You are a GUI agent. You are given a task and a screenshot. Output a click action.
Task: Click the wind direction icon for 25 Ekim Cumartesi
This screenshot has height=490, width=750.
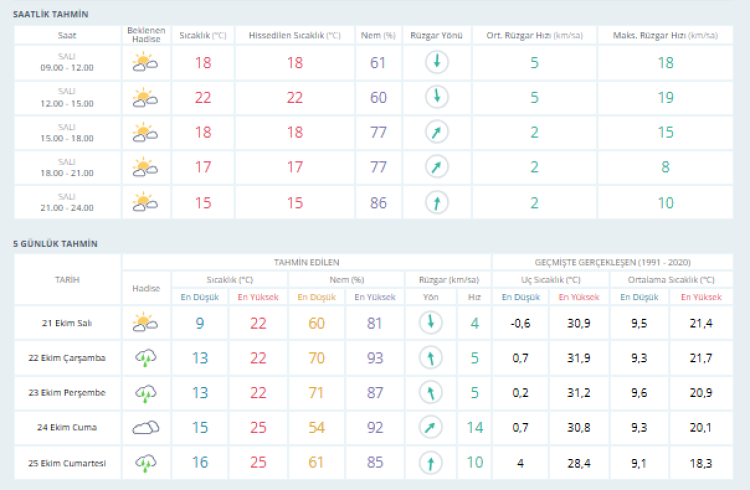point(429,462)
